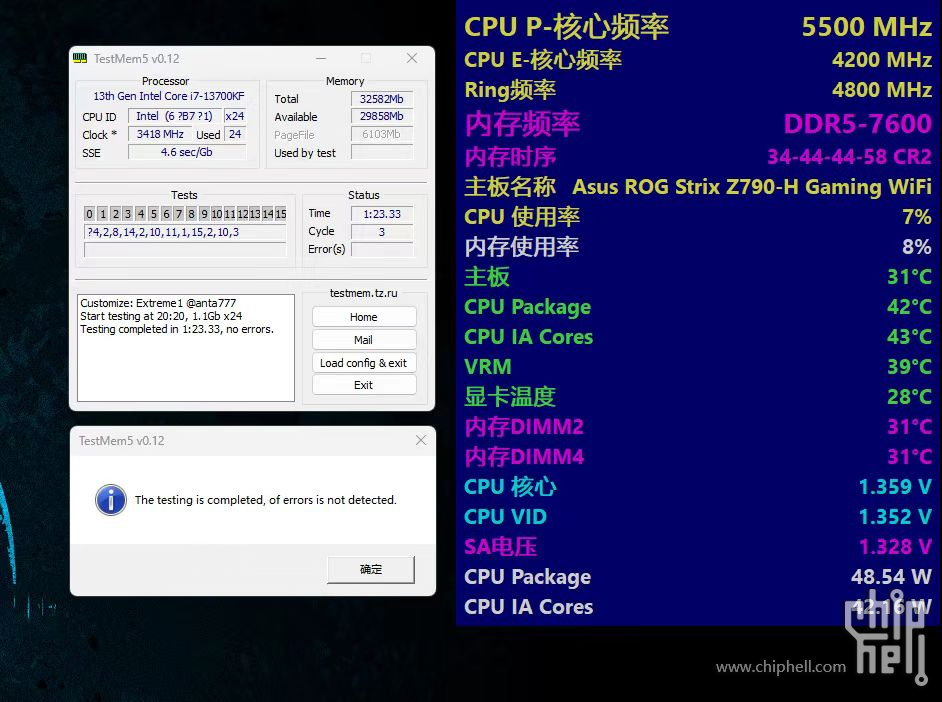The image size is (942, 702).
Task: Select the Total memory value 32582Mb field
Action: point(381,98)
